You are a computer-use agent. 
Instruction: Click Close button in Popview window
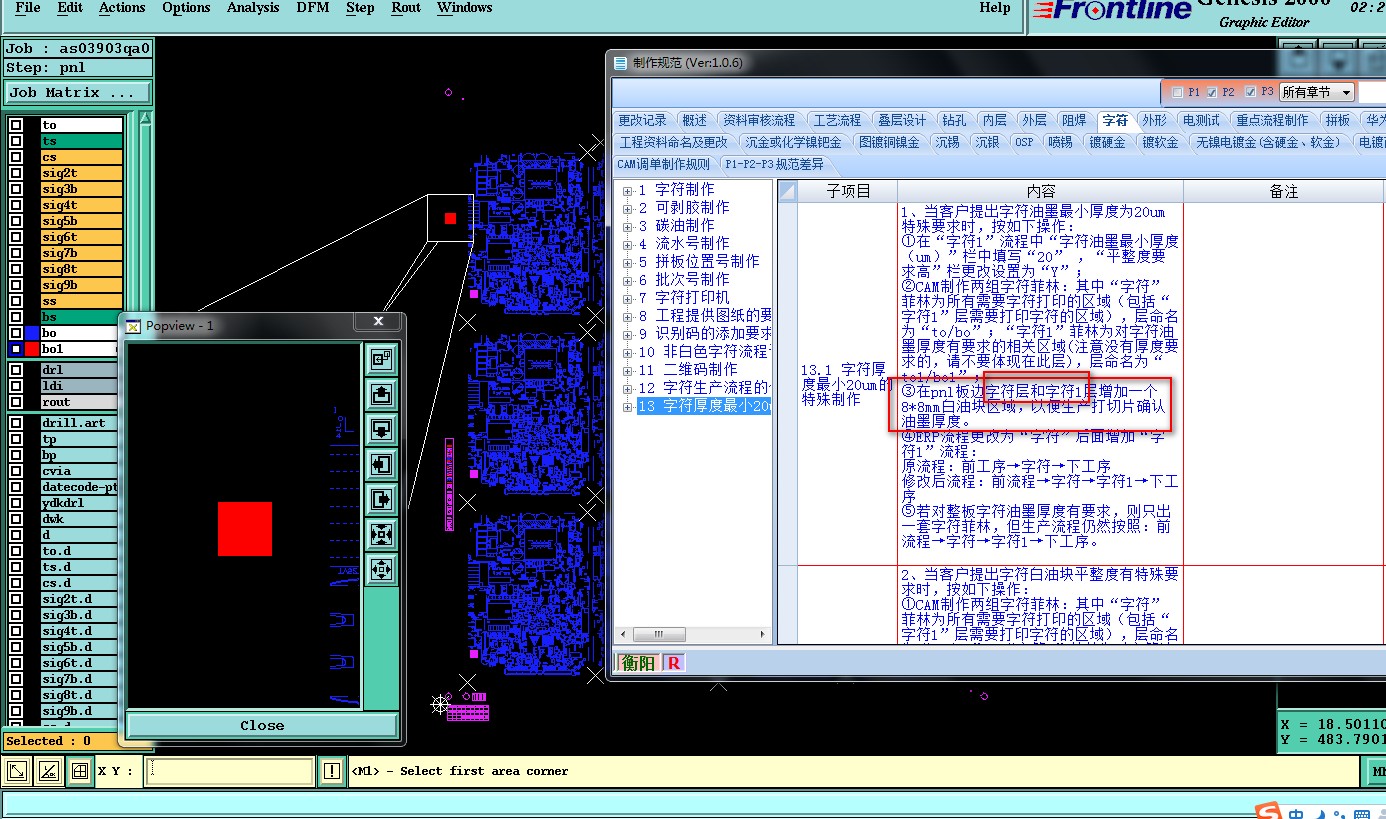coord(262,725)
